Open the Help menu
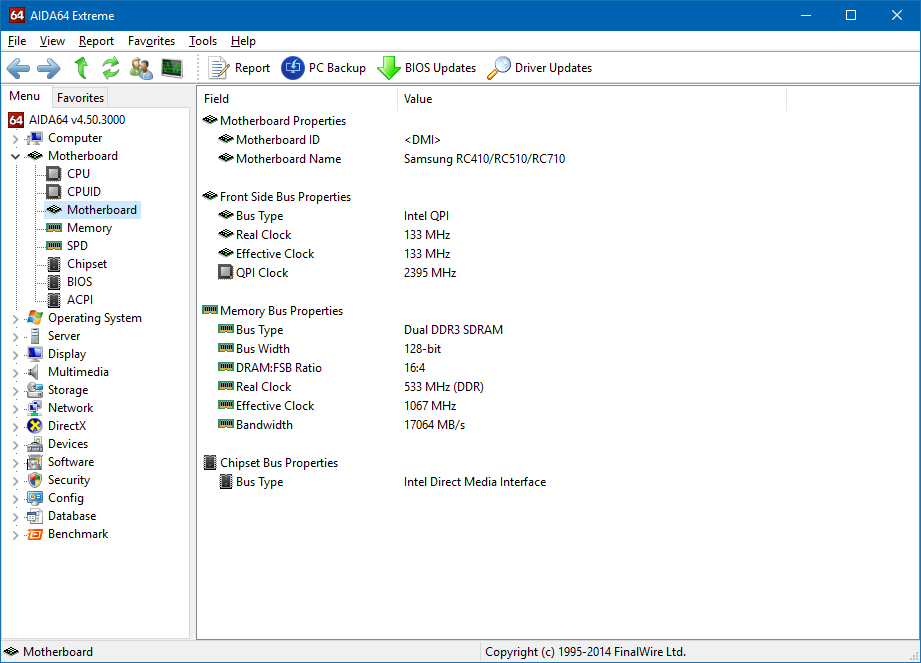 (243, 41)
